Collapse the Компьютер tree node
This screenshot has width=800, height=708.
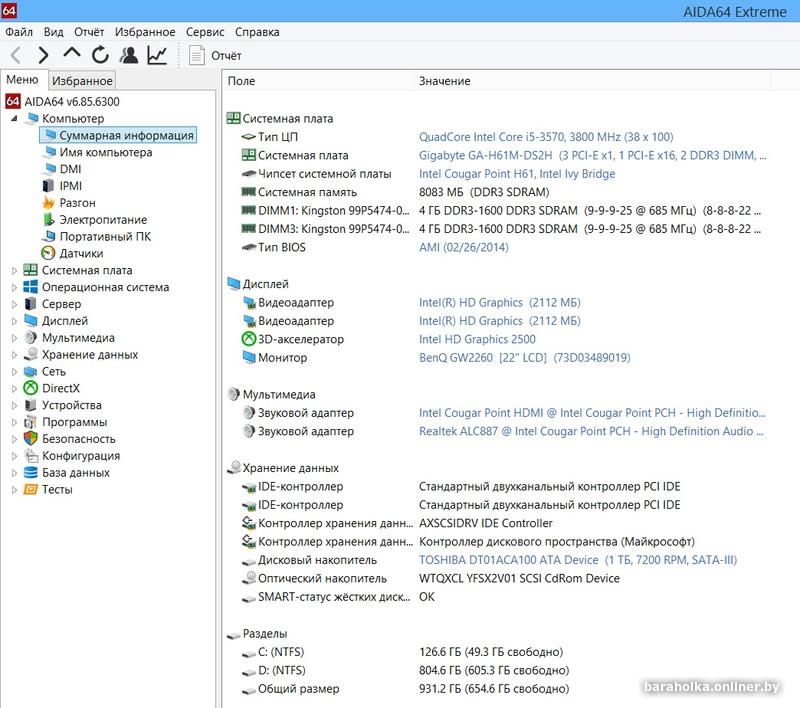(14, 118)
